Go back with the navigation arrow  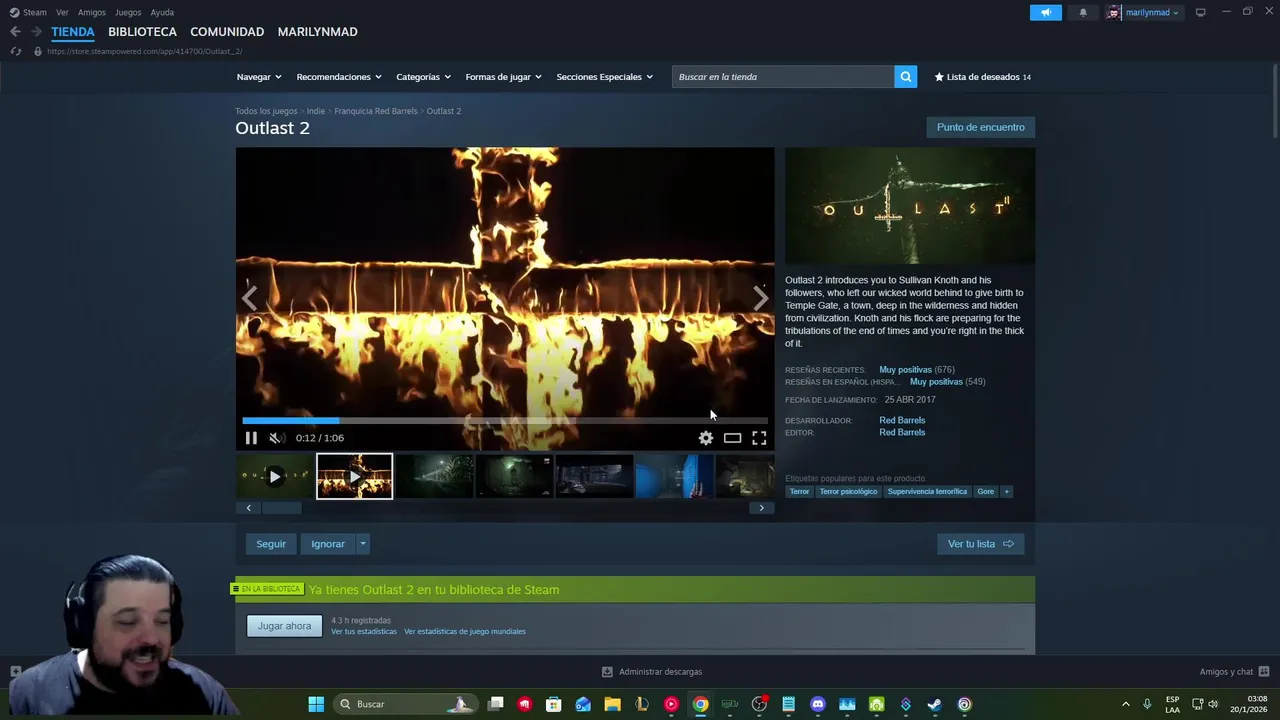(x=15, y=32)
